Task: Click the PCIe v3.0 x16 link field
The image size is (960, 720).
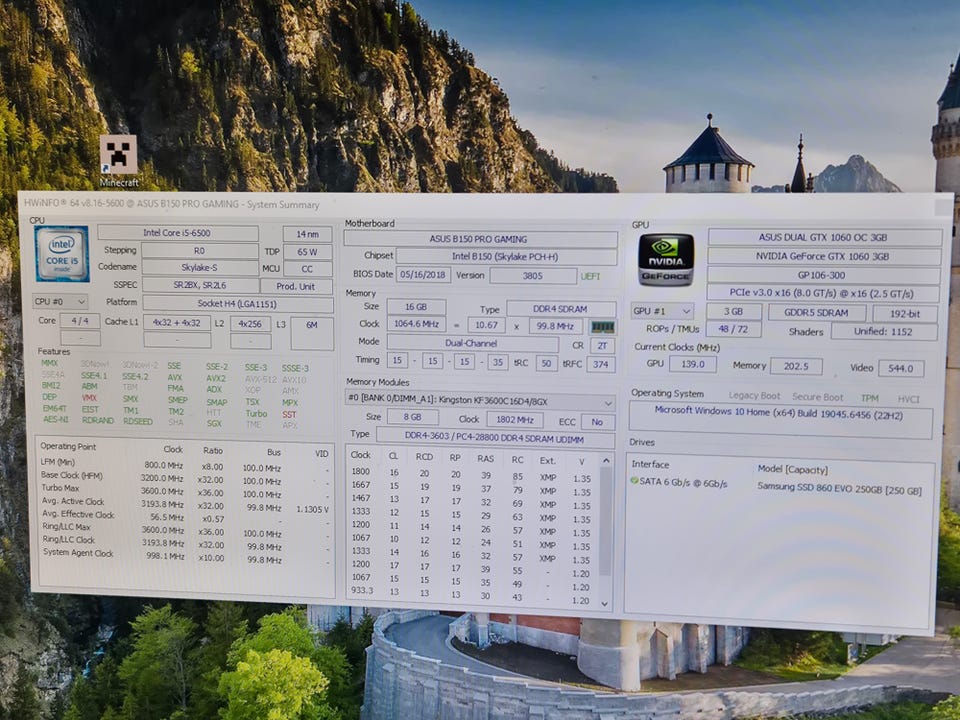Action: click(x=822, y=293)
